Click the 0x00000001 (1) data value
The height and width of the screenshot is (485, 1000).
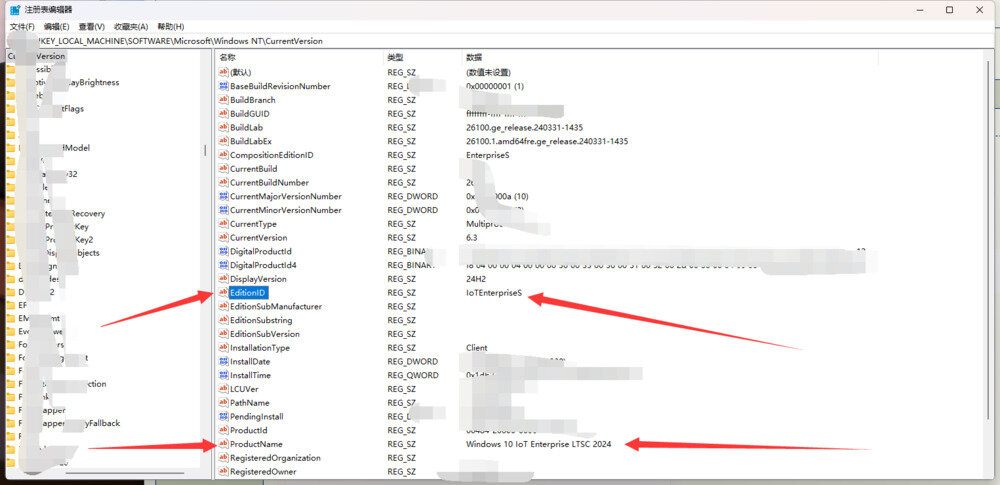[495, 86]
